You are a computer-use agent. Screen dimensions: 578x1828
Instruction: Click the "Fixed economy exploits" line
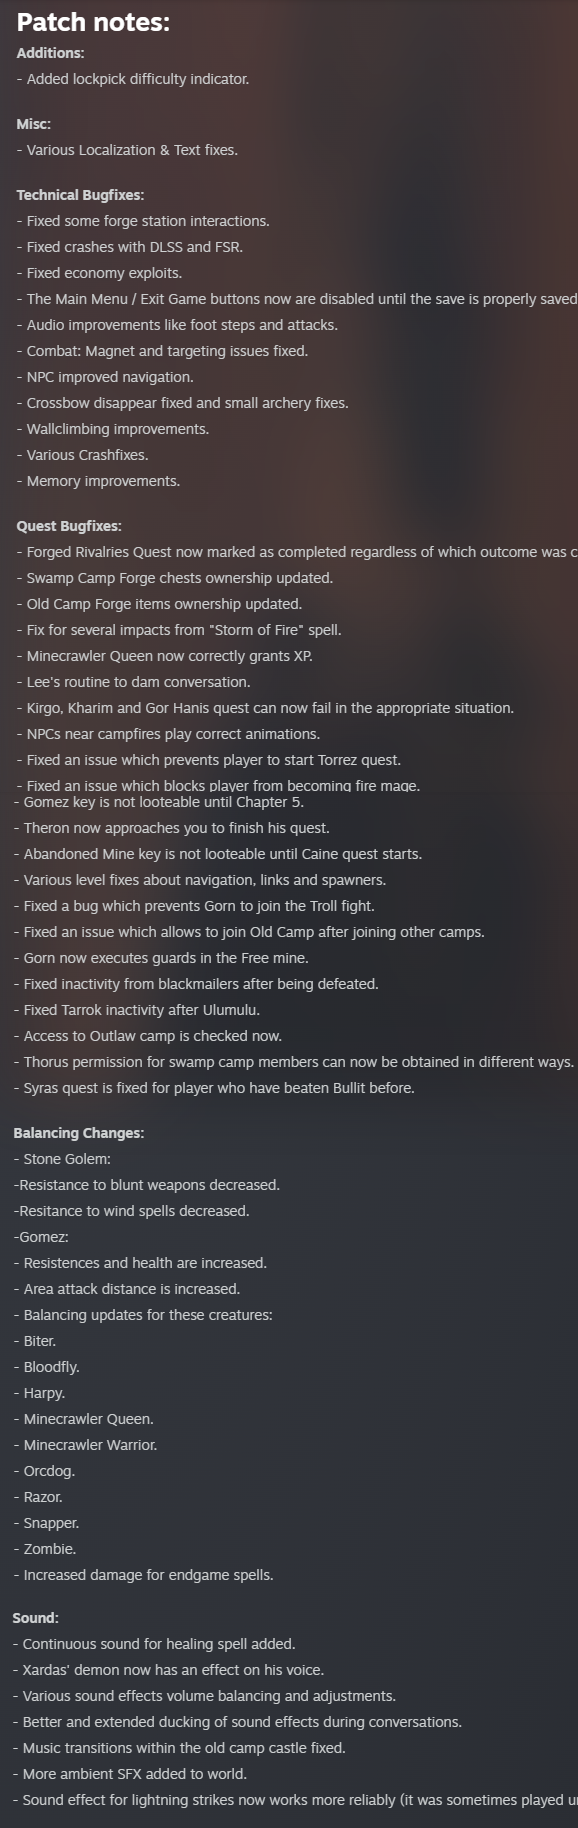click(99, 273)
